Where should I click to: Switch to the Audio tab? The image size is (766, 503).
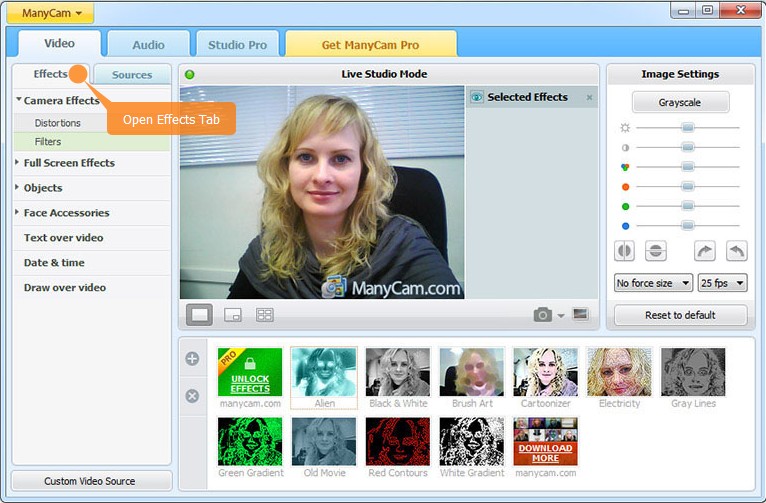[x=149, y=45]
